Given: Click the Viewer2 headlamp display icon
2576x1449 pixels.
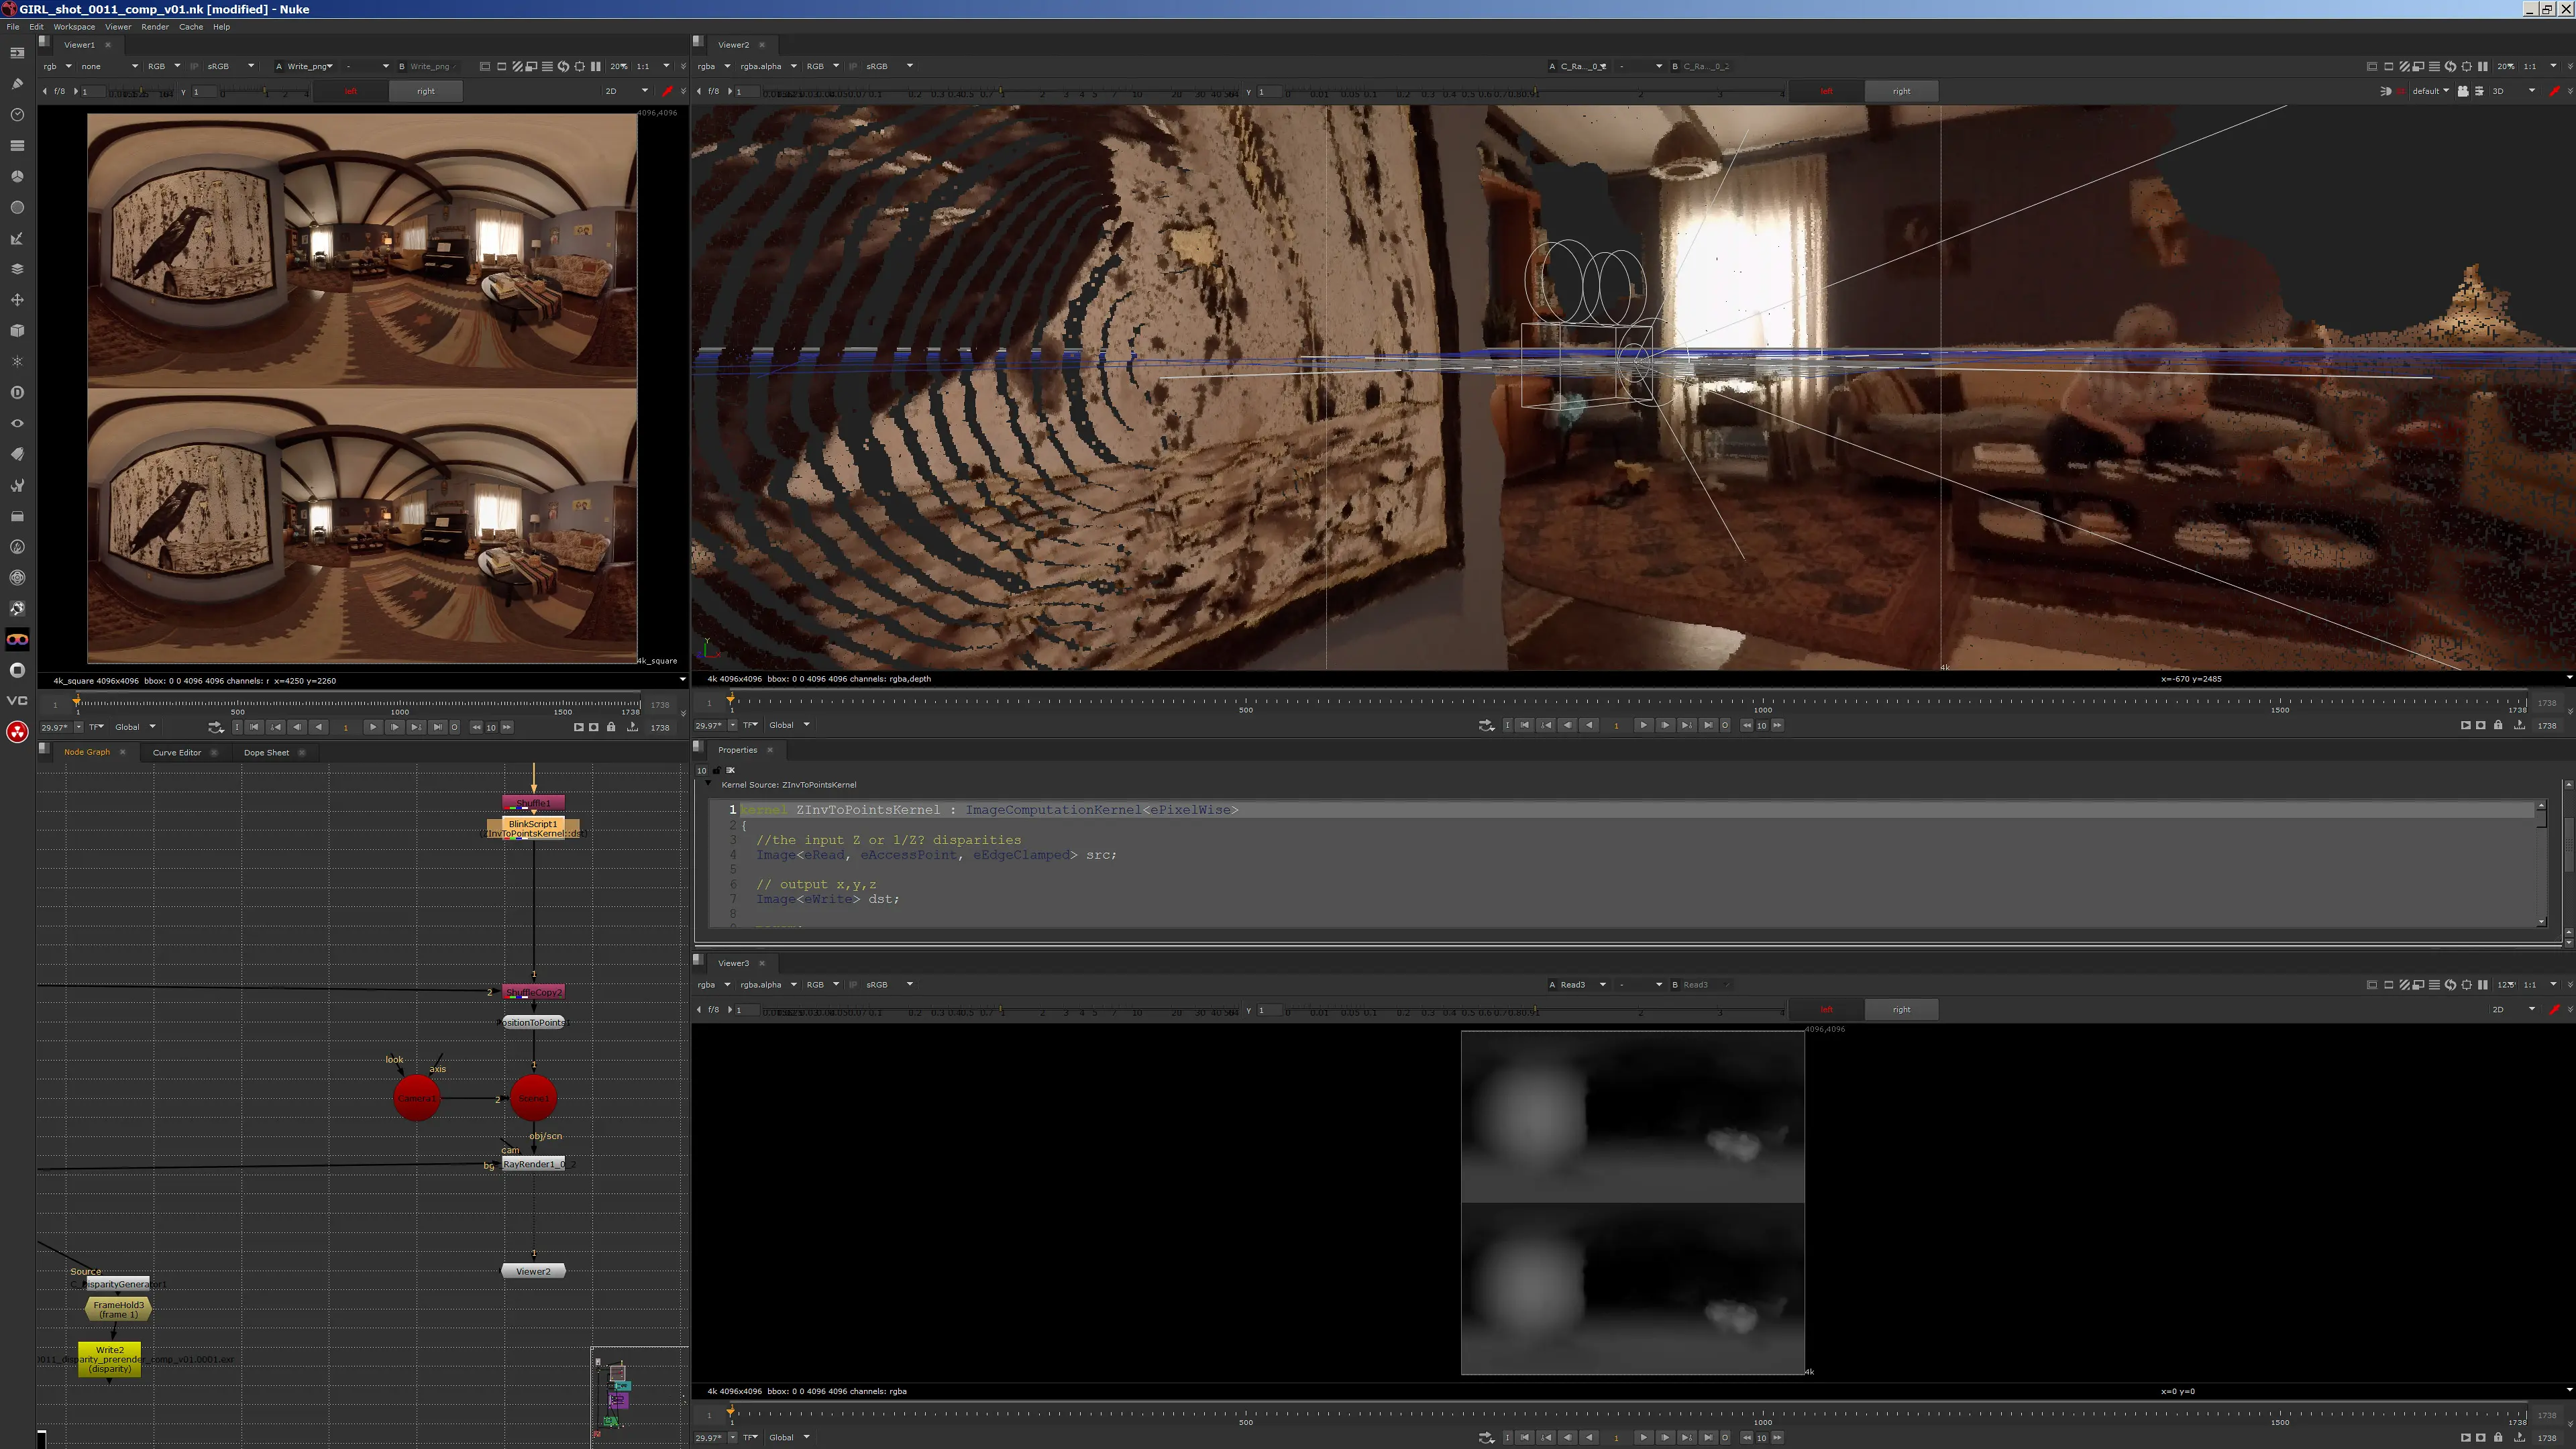Looking at the screenshot, I should pyautogui.click(x=2386, y=91).
